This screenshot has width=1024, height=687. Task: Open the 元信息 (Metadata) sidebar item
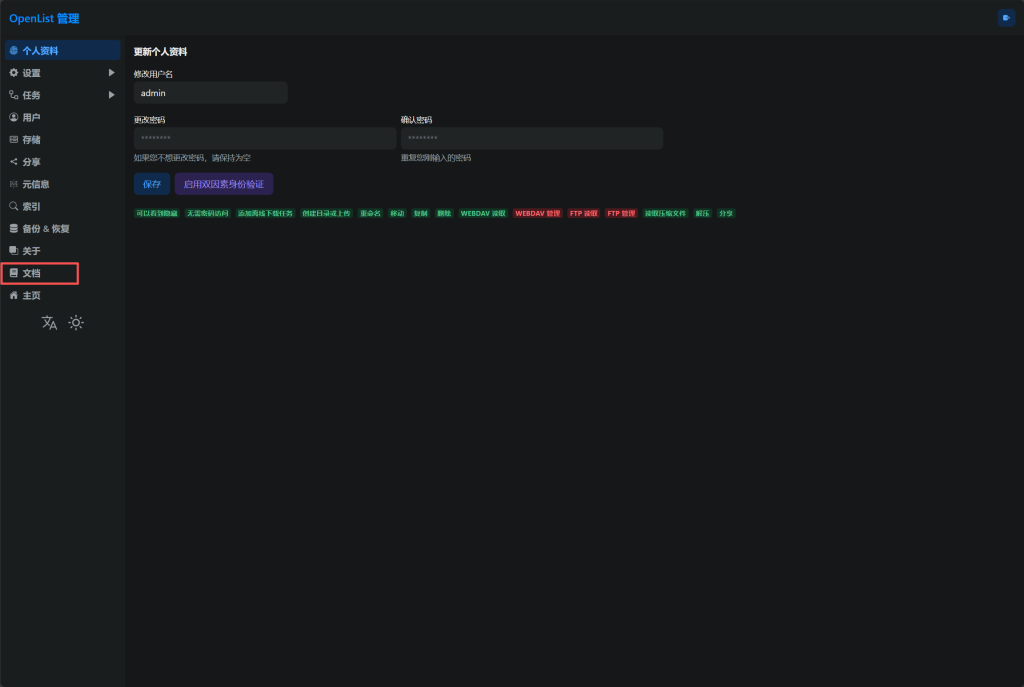pyautogui.click(x=36, y=184)
